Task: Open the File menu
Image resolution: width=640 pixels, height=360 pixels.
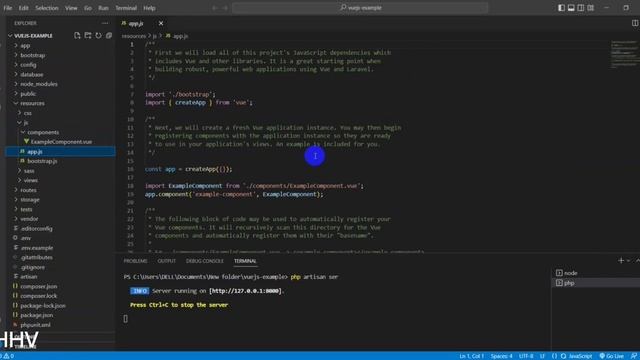Action: pos(8,8)
